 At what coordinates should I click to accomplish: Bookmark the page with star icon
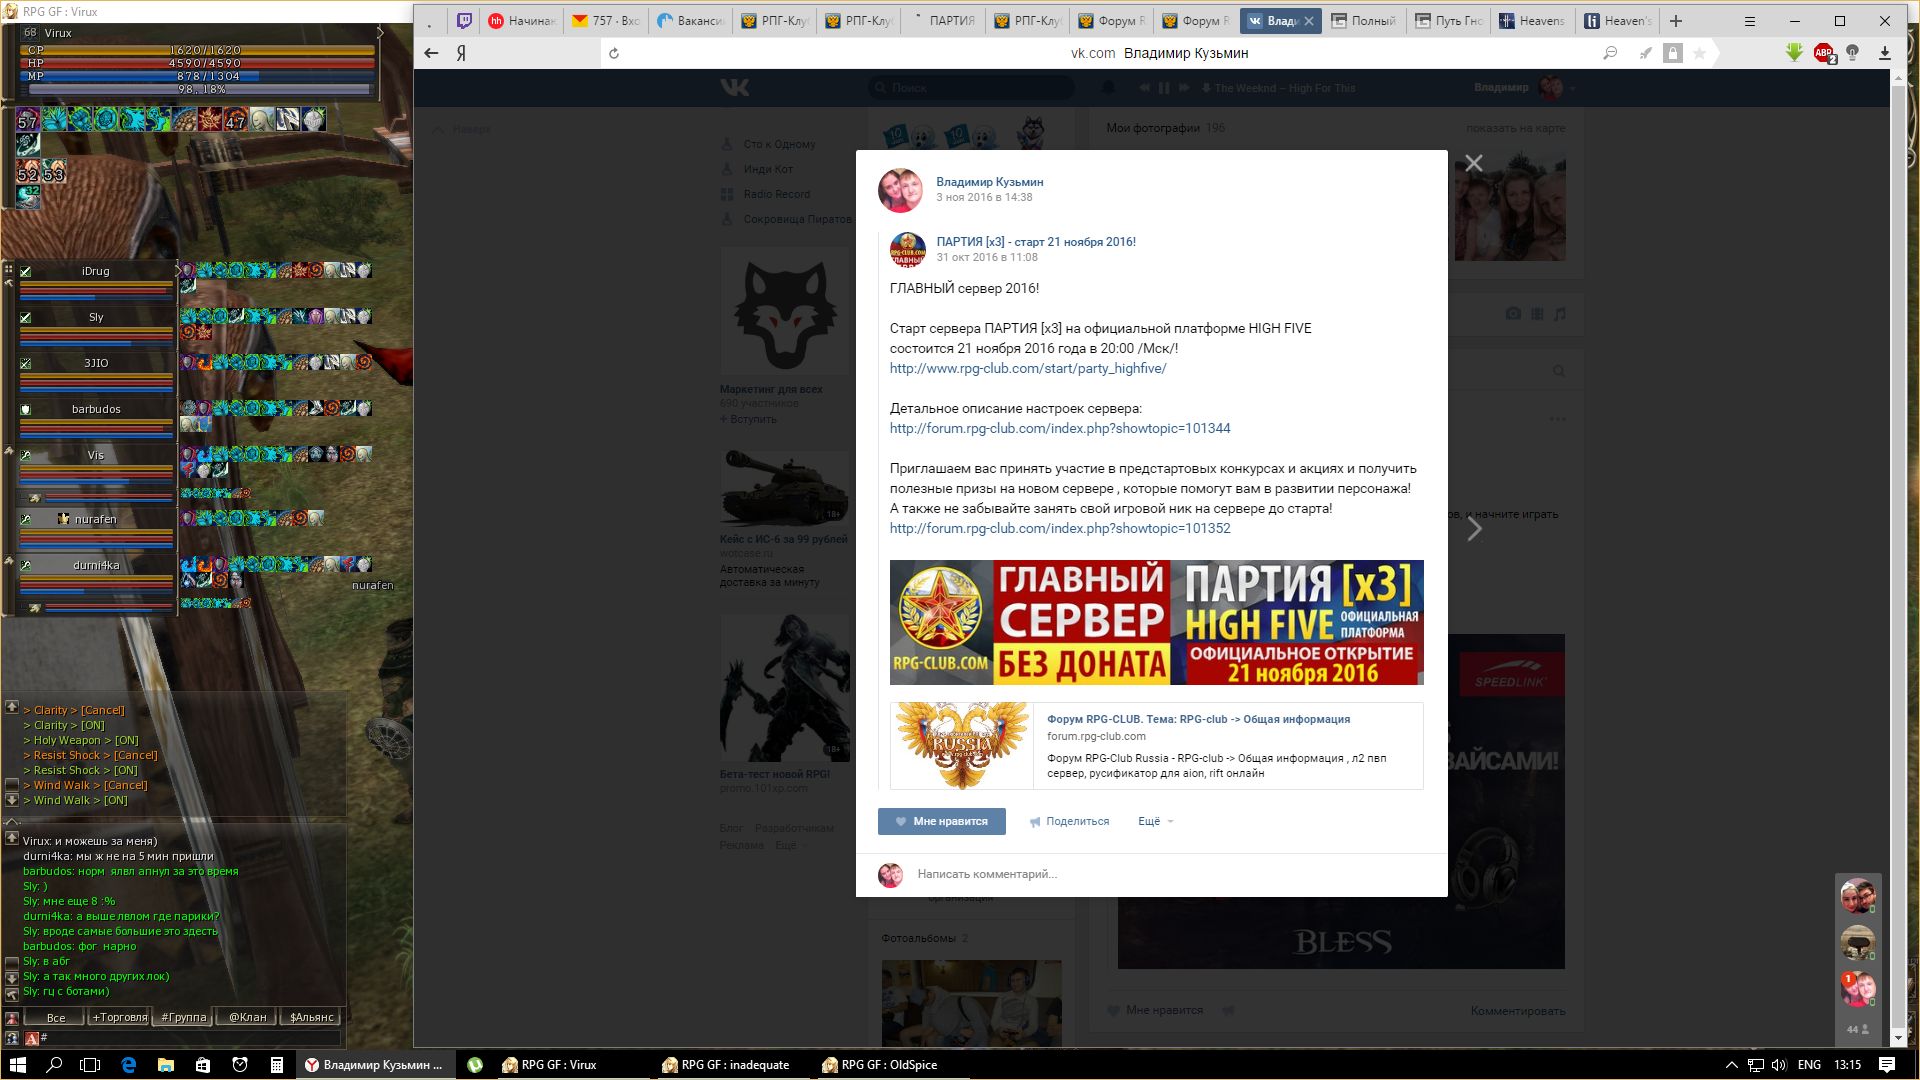(x=1699, y=53)
